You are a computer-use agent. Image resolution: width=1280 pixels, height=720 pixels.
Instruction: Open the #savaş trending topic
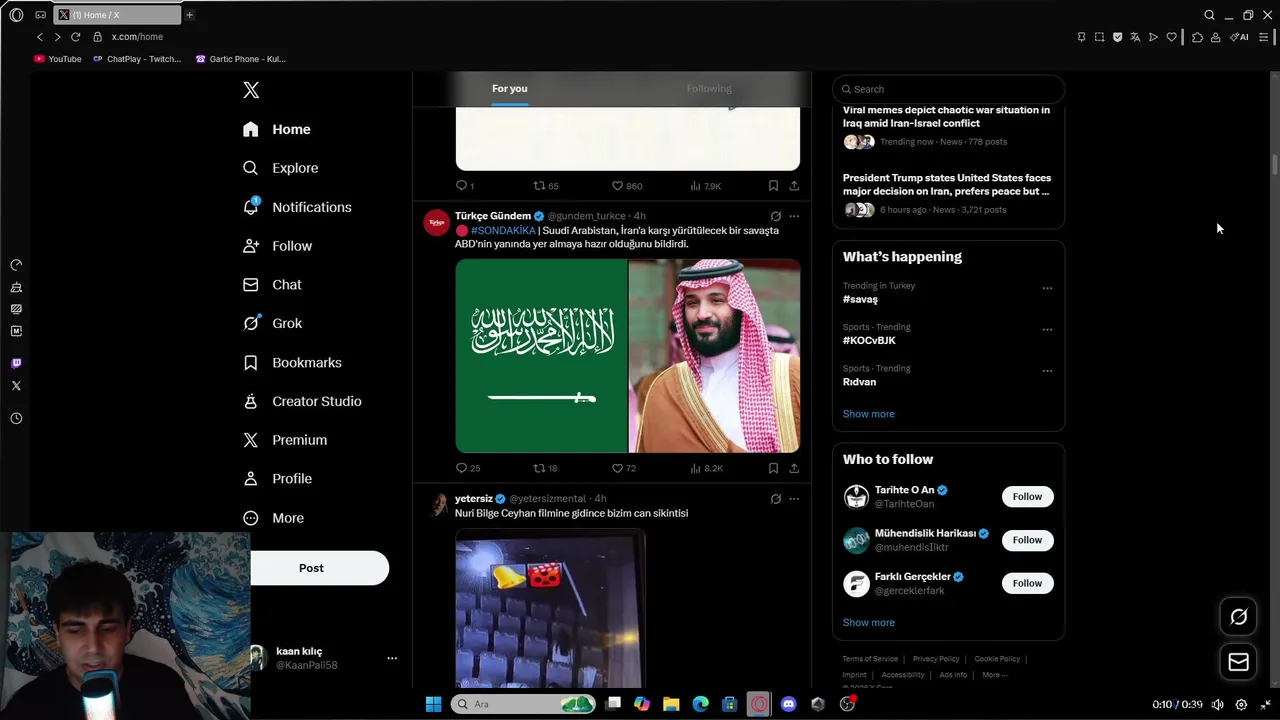click(860, 299)
